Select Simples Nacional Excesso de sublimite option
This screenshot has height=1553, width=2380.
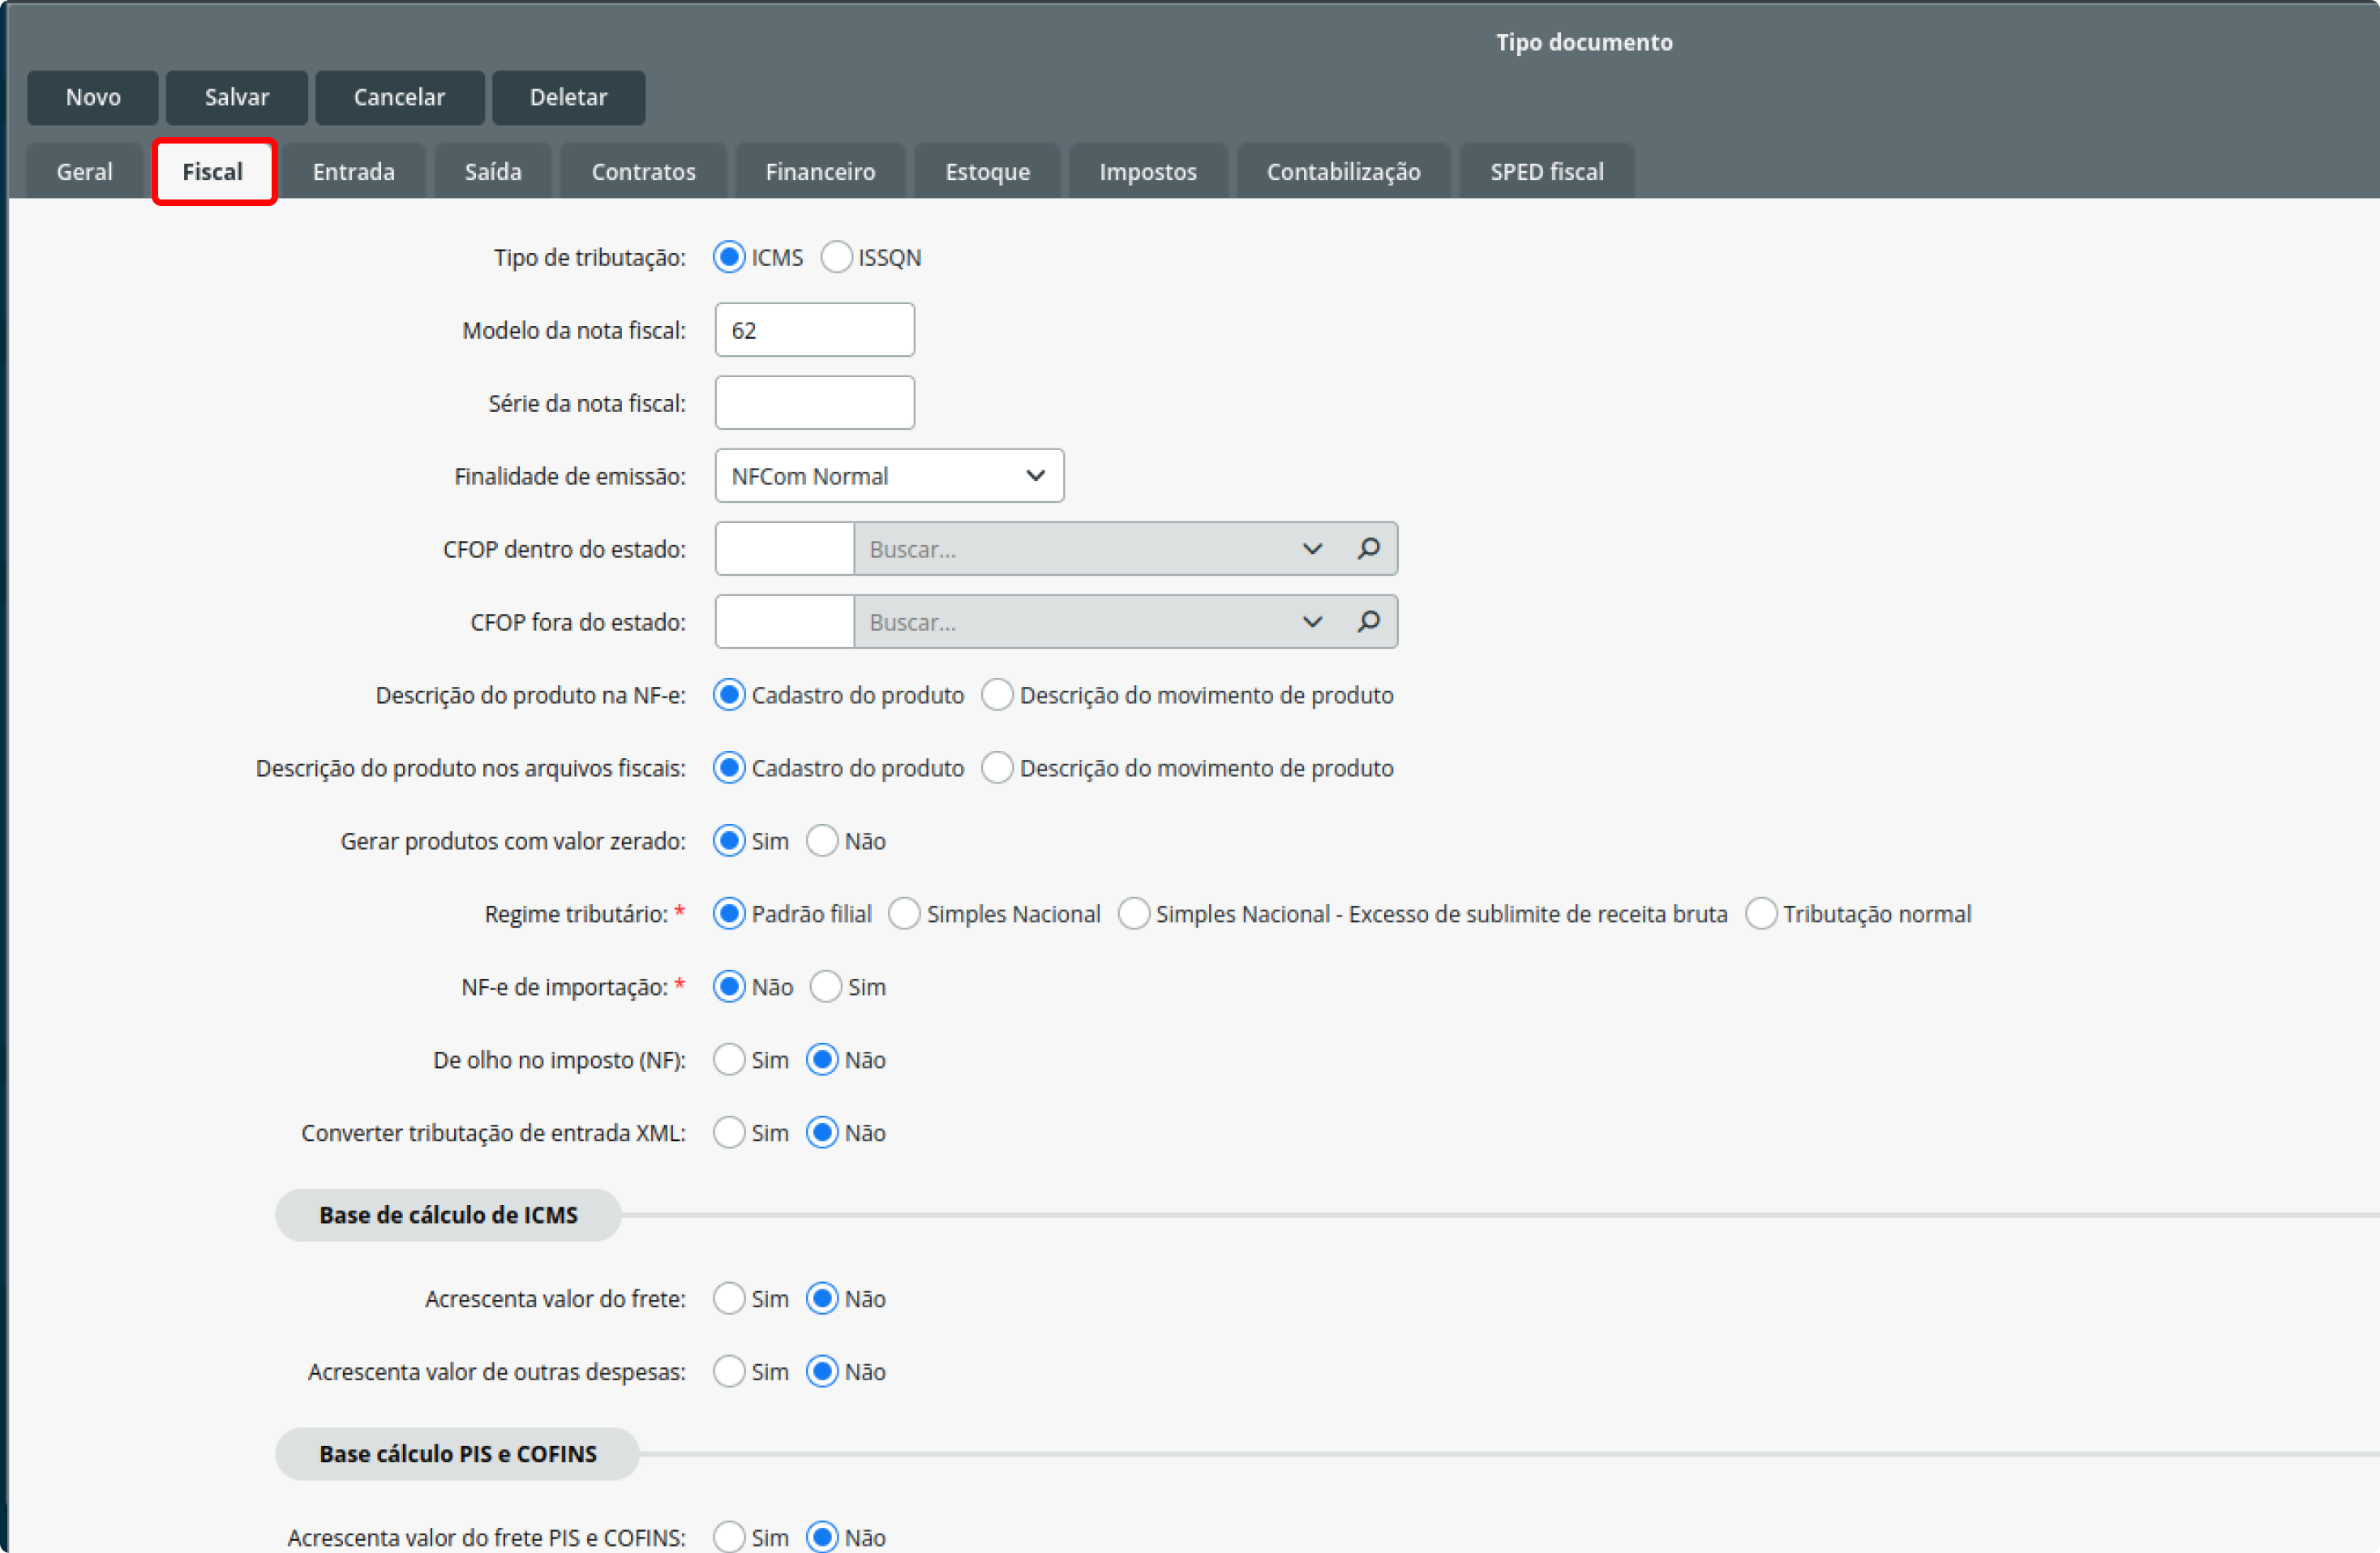(x=1133, y=913)
